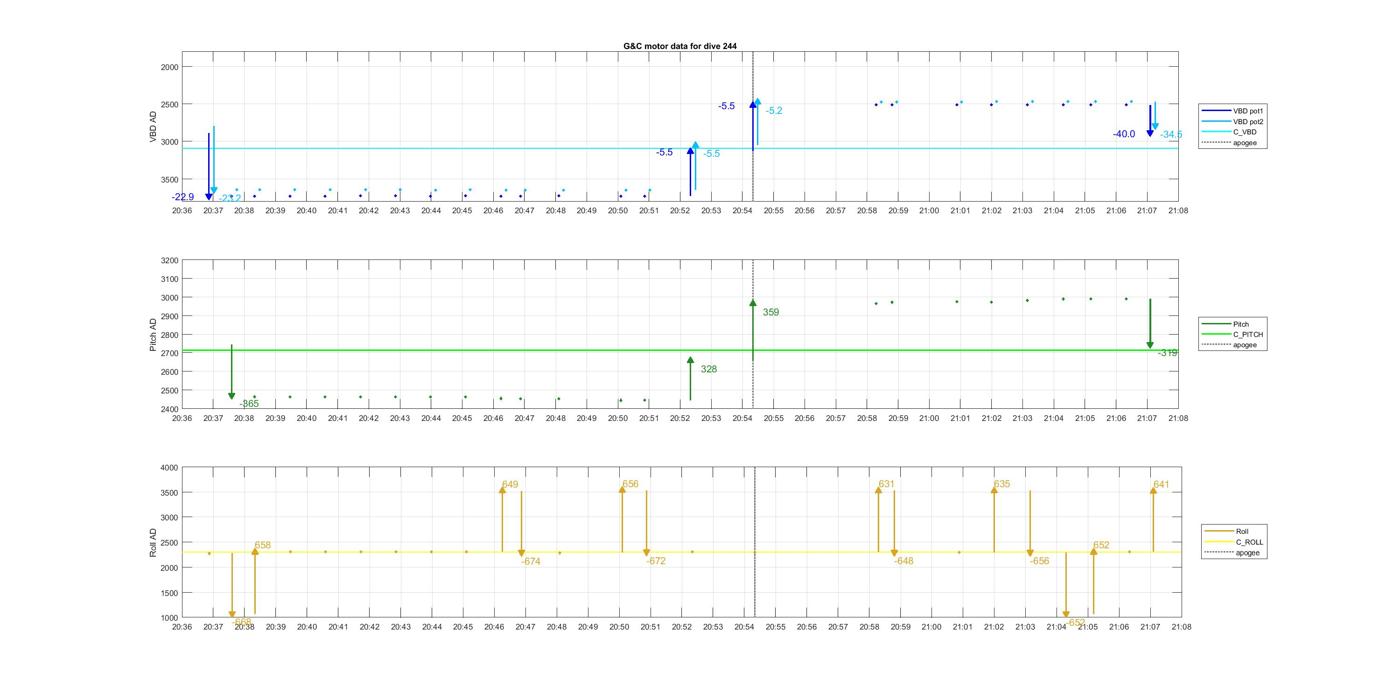Click the -40.0 dark blue down arrow

point(1150,121)
